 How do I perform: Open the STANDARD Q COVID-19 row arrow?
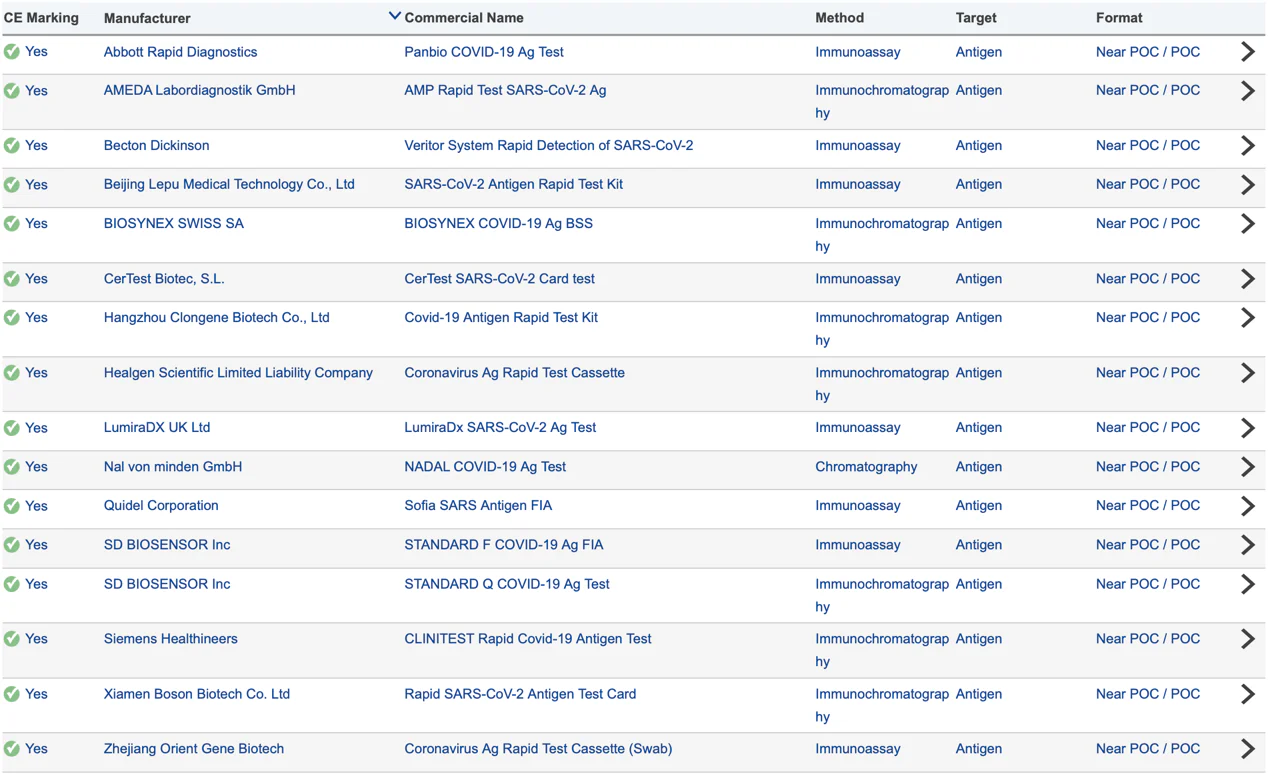click(x=1247, y=584)
